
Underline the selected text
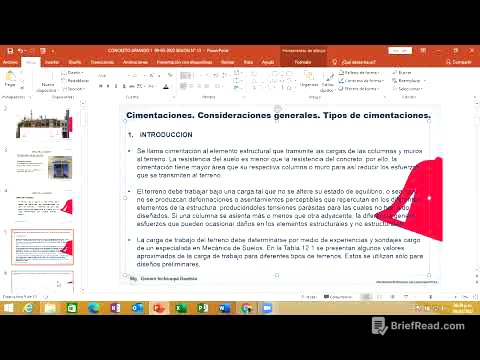(x=116, y=86)
